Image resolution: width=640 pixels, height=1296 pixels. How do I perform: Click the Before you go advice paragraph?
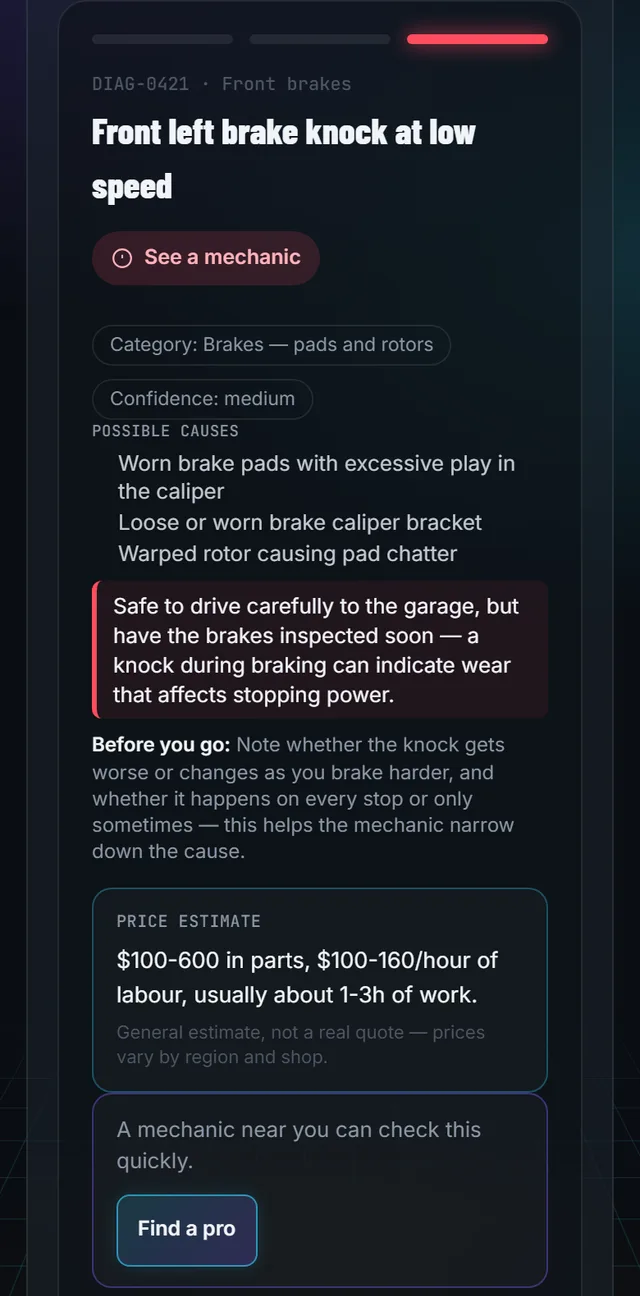pos(303,798)
